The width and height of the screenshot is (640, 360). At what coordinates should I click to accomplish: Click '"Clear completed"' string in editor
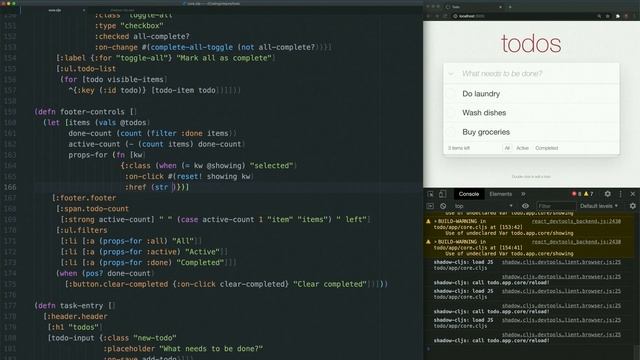click(329, 284)
